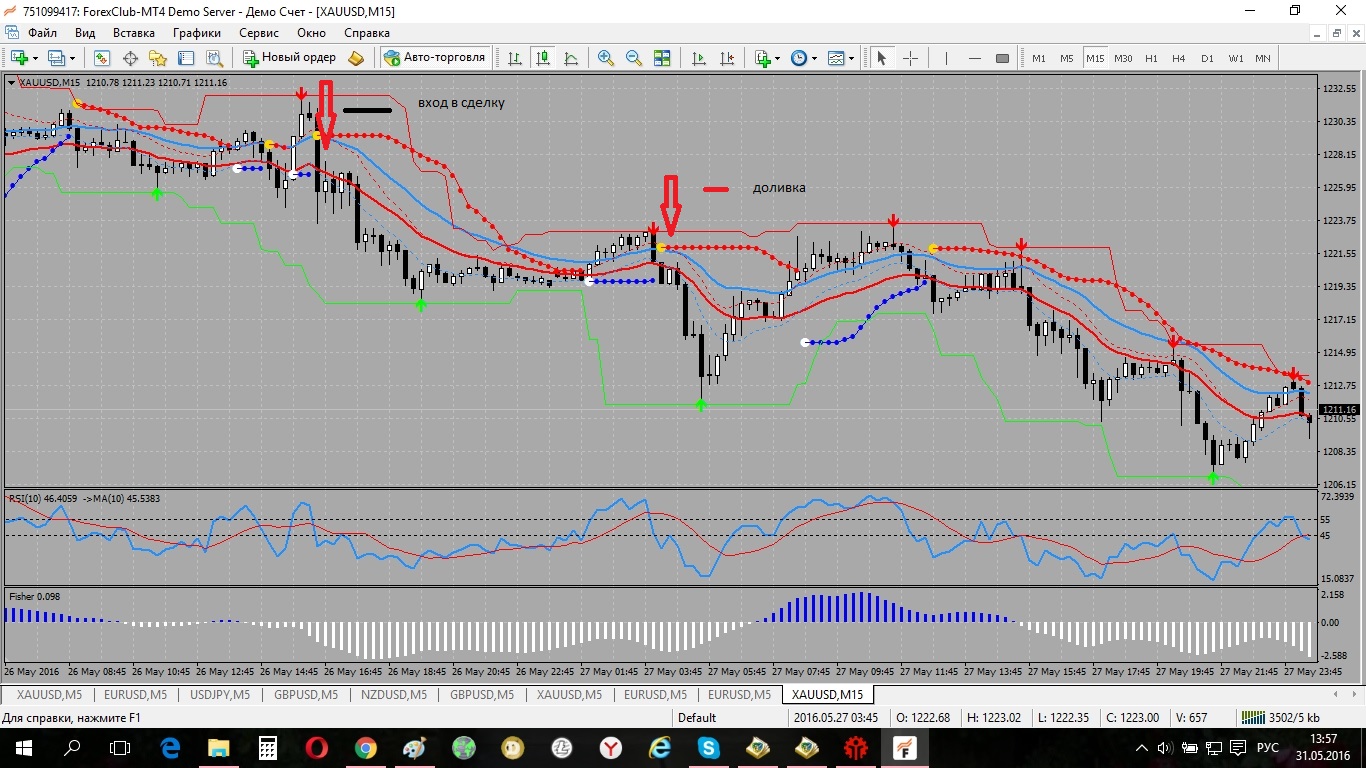
Task: Open the Navigator star-folder icon
Action: click(x=158, y=58)
